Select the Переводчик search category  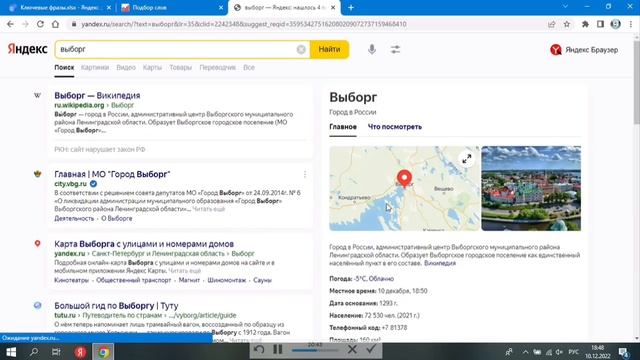click(x=218, y=68)
